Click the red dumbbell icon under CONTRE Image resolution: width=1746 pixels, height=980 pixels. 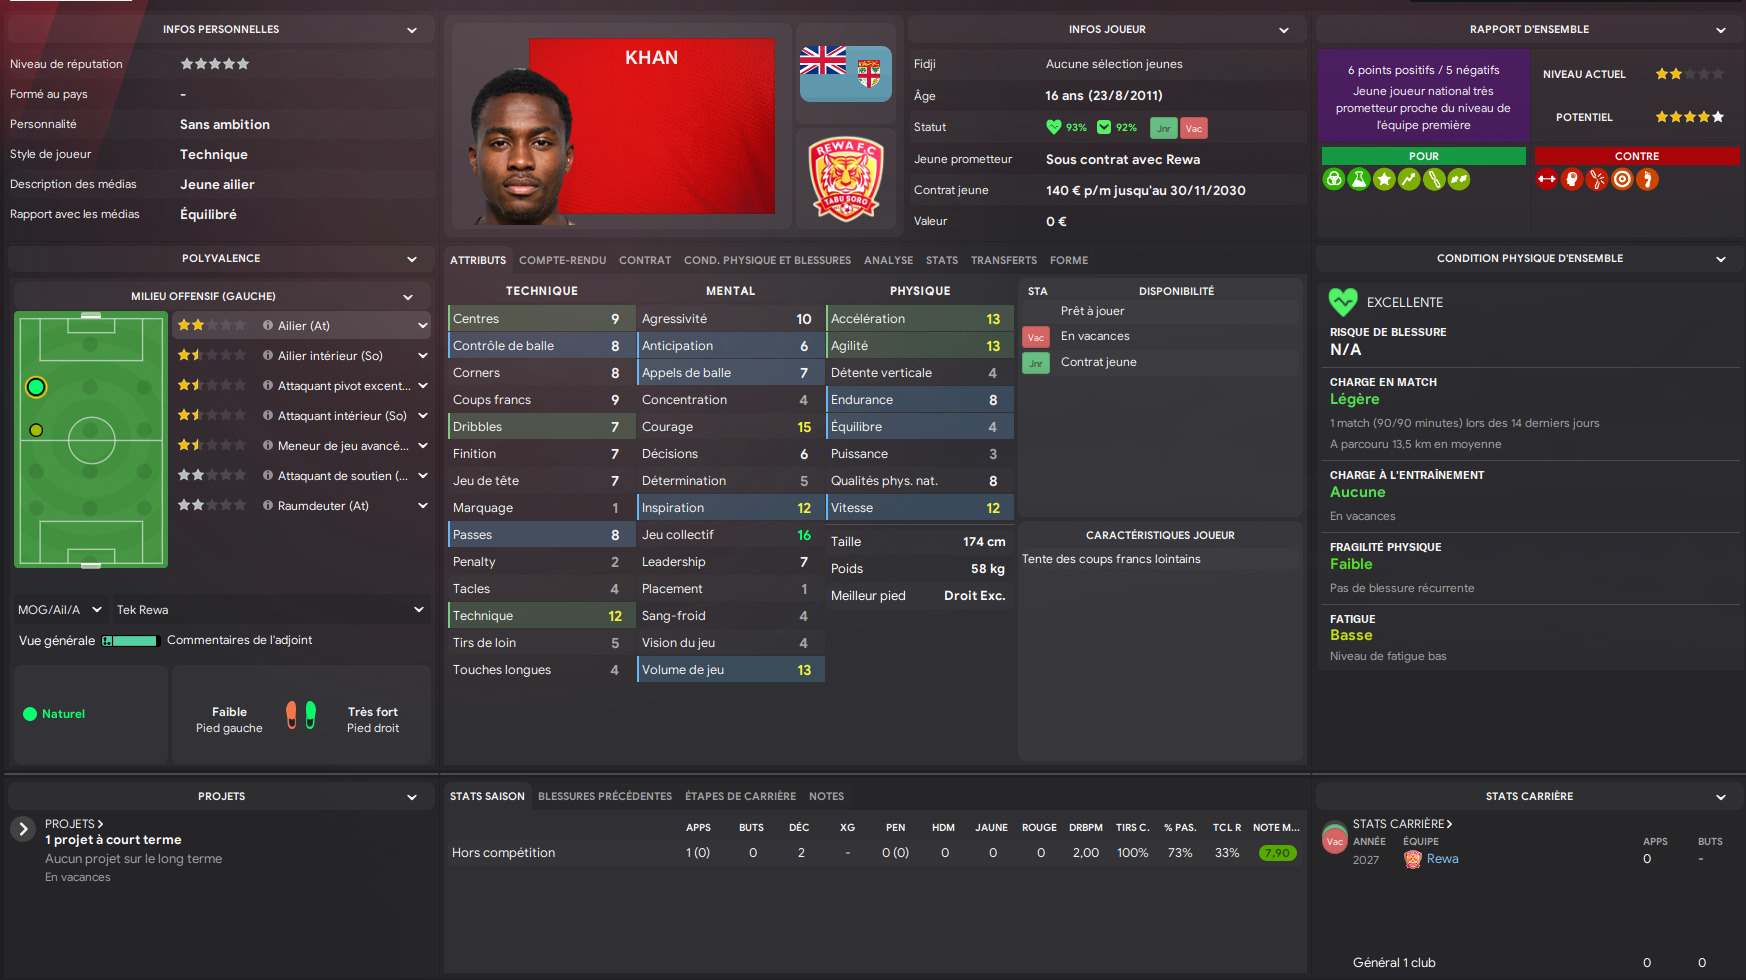coord(1547,179)
